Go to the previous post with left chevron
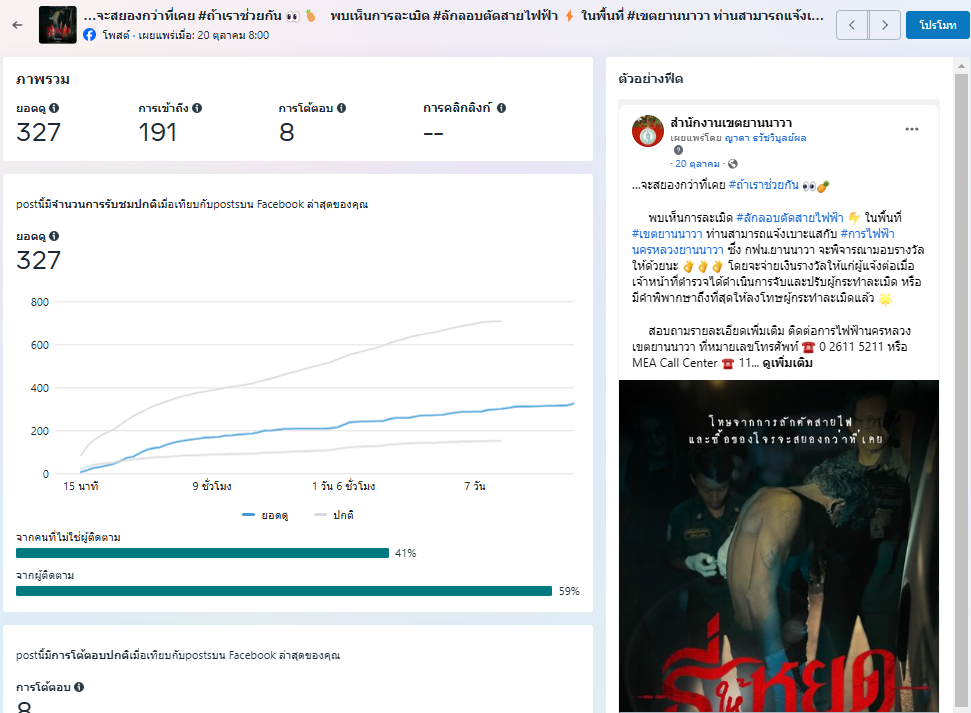Screen dimensions: 971x713 [x=852, y=25]
